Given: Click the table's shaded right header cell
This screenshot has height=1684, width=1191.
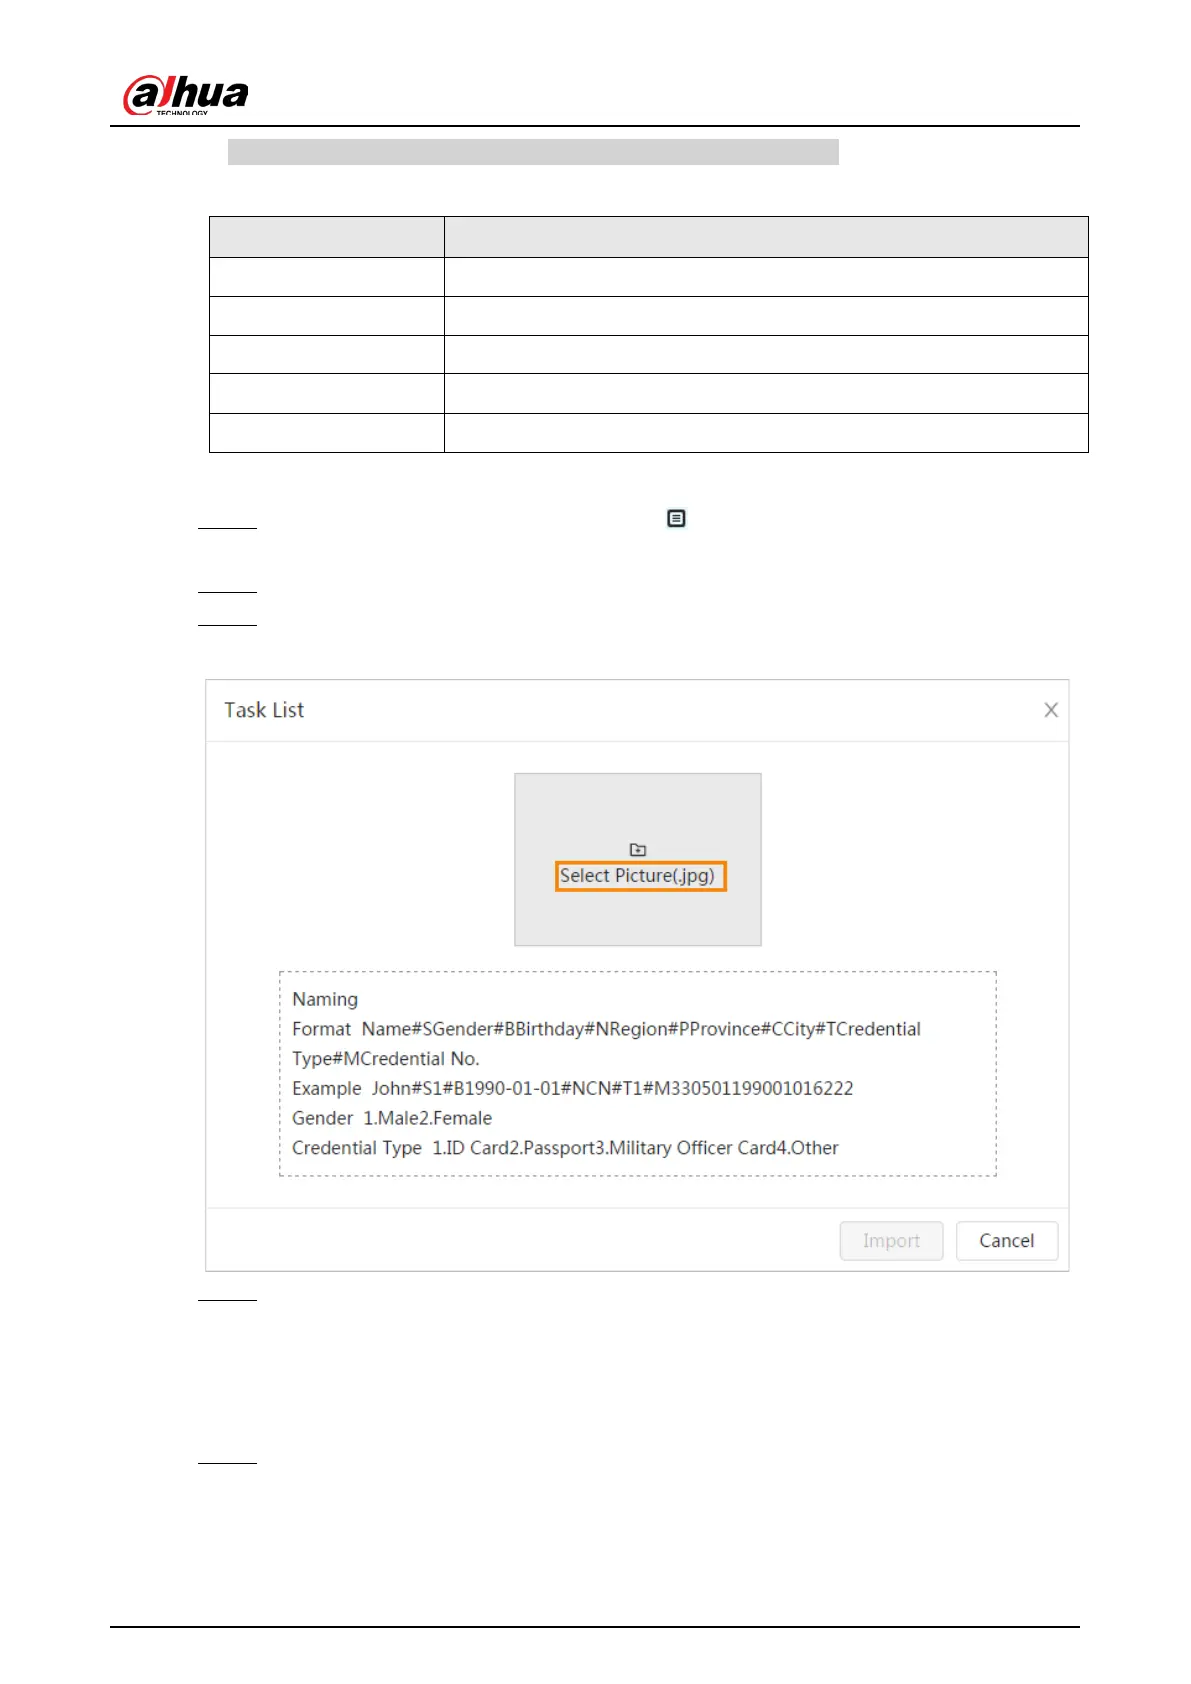Looking at the screenshot, I should [x=766, y=237].
